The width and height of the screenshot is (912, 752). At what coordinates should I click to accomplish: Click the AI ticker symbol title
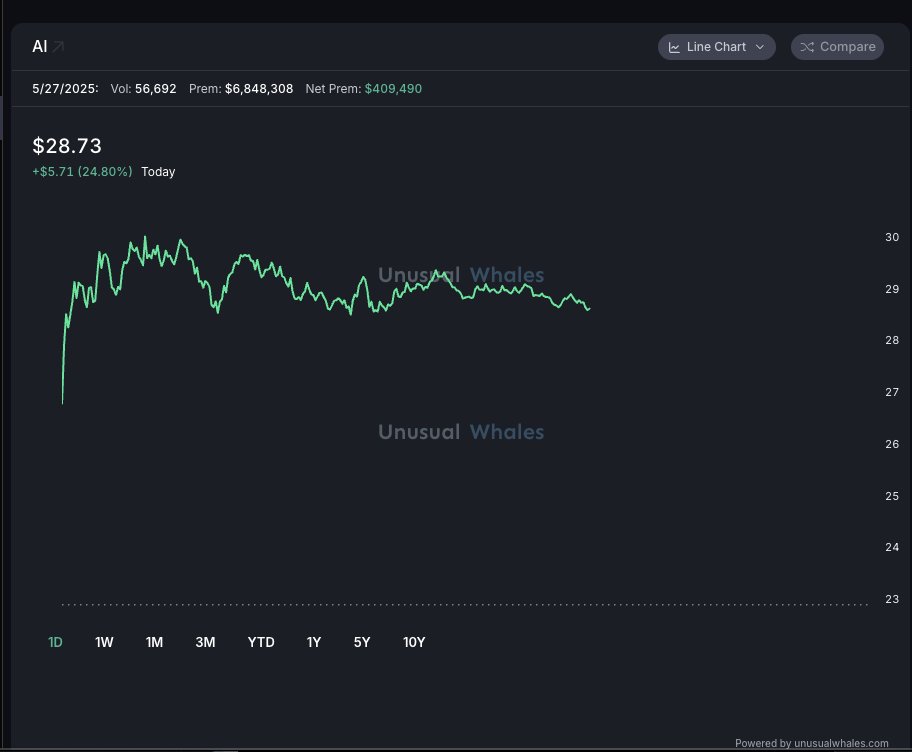click(x=40, y=47)
